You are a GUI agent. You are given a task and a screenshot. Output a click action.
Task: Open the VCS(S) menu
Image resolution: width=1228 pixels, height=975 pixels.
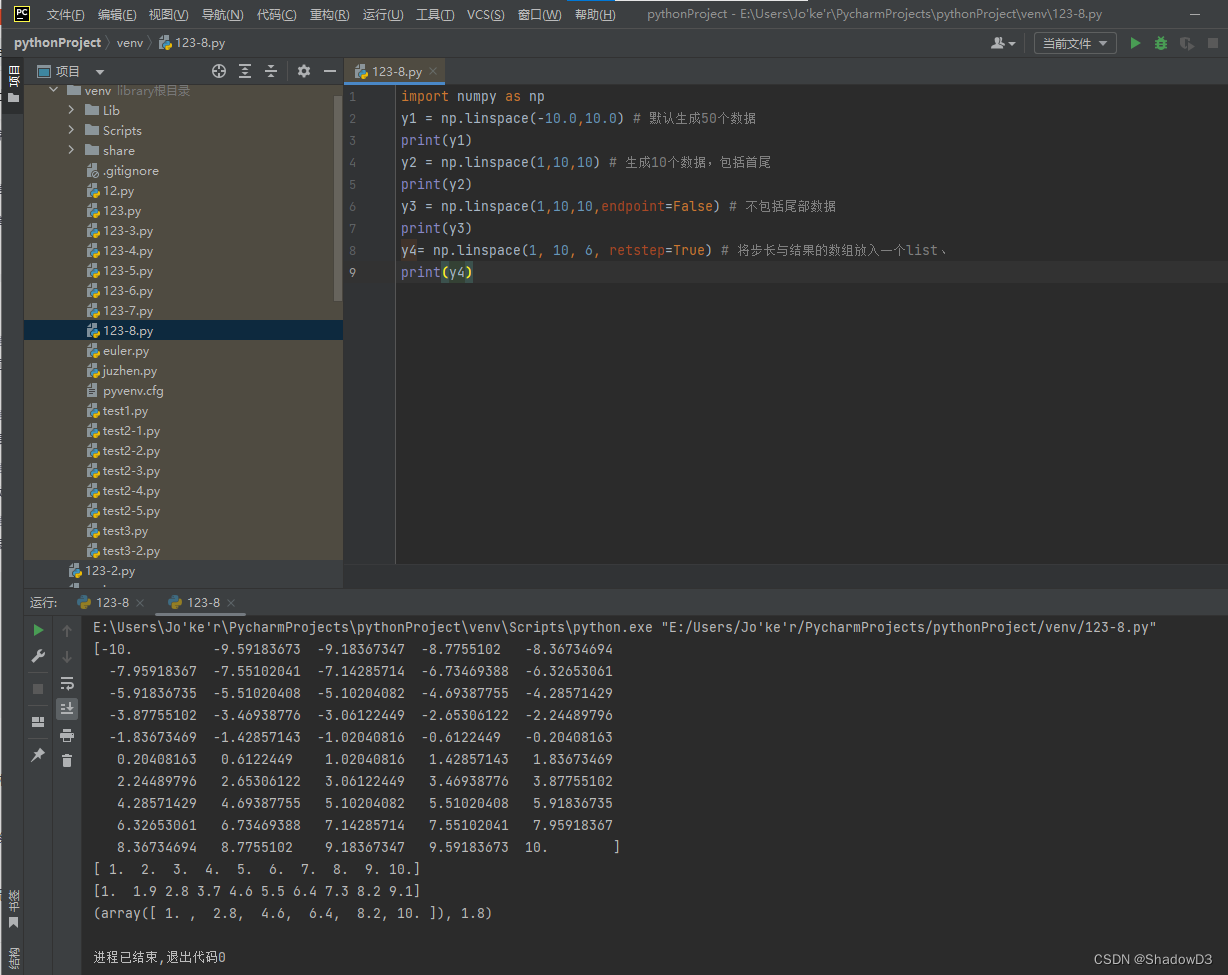[486, 15]
